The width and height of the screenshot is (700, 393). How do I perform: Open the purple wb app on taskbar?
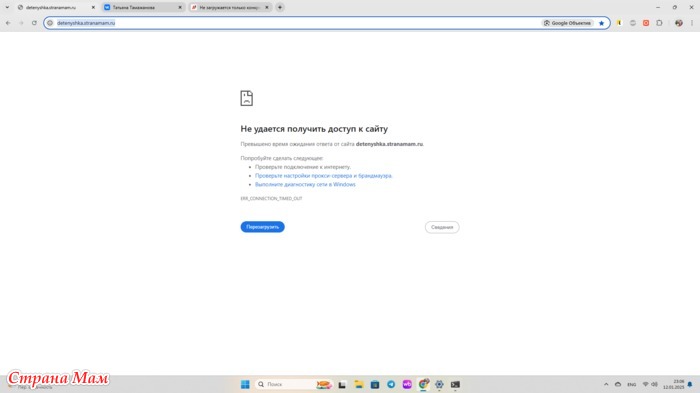407,385
